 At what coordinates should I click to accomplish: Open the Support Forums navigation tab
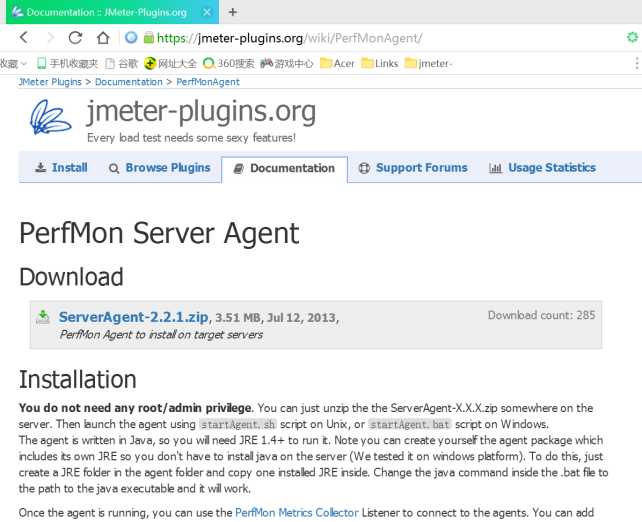[x=413, y=168]
